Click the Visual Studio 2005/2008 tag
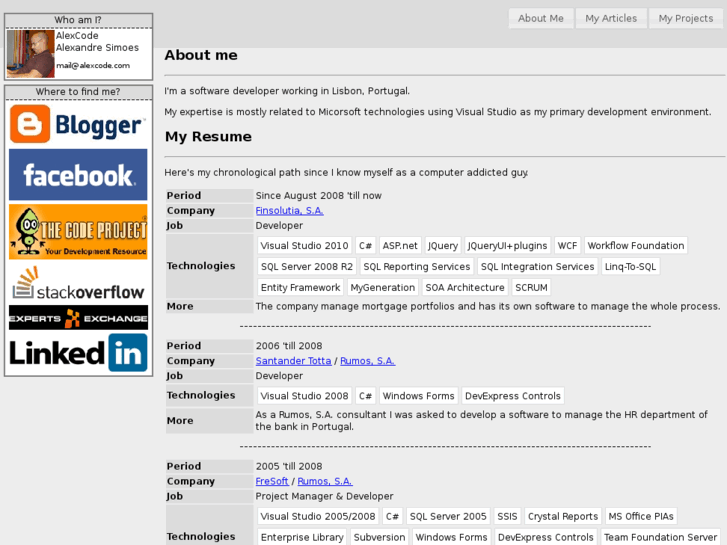Viewport: 727px width, 545px height. (x=318, y=516)
